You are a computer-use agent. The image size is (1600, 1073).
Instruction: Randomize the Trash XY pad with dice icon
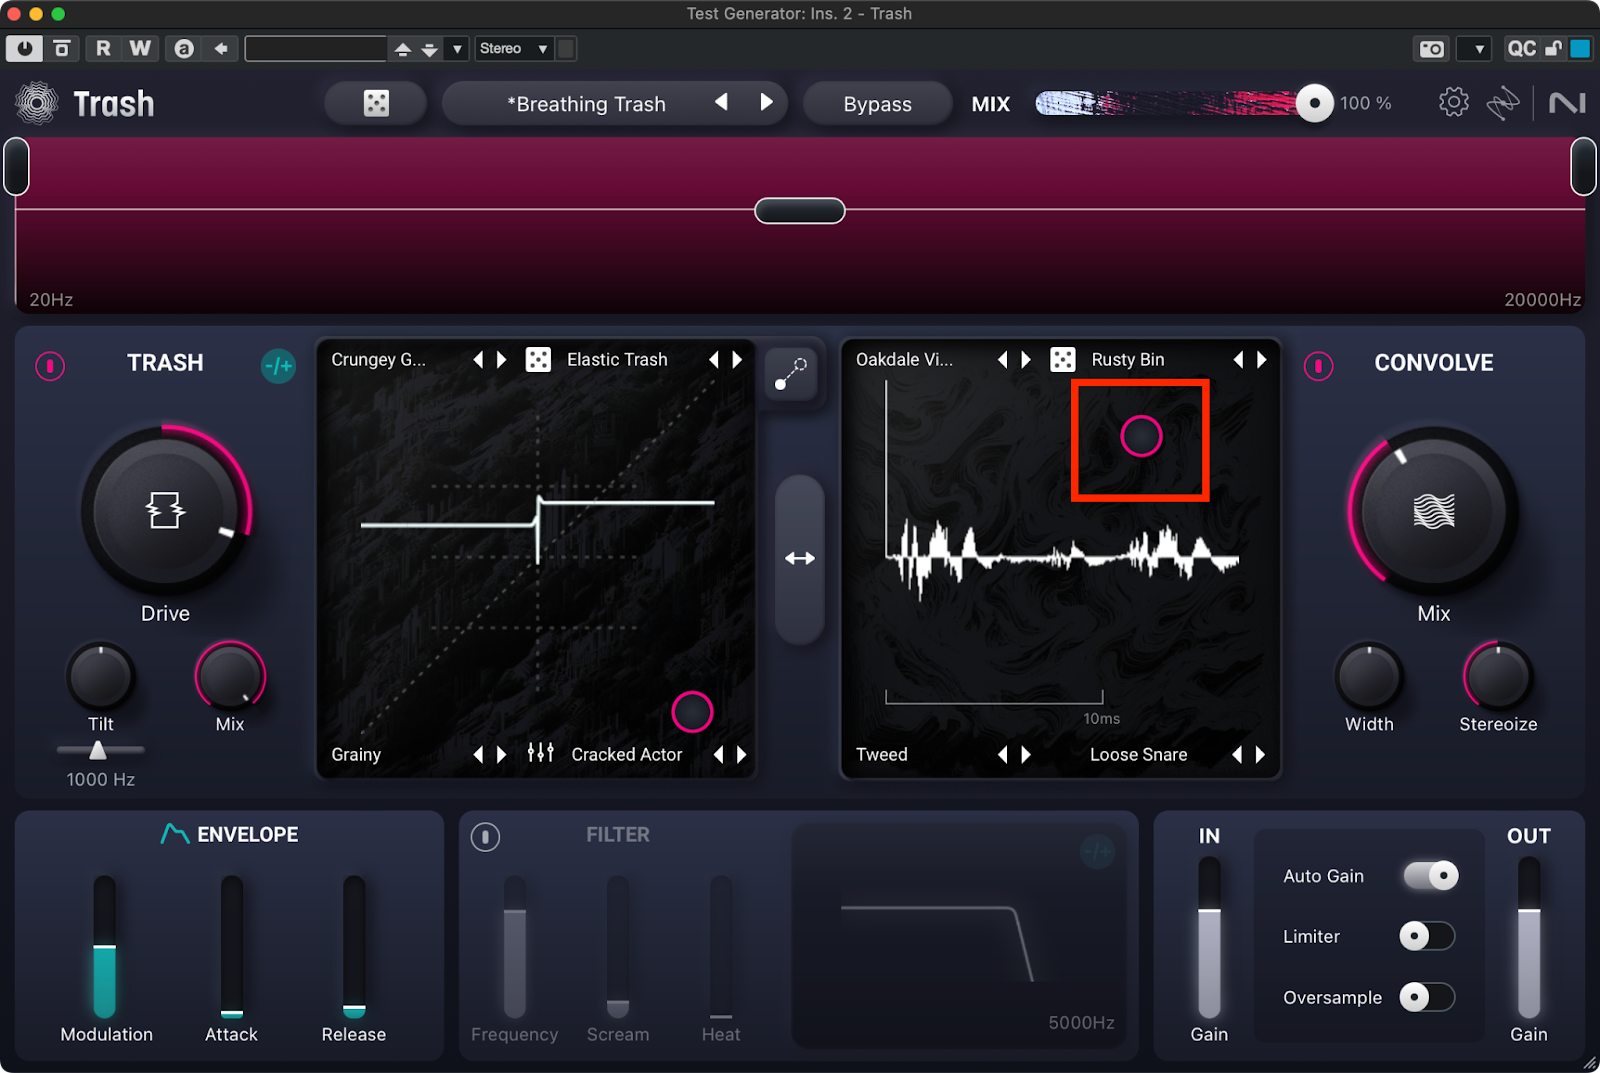538,359
